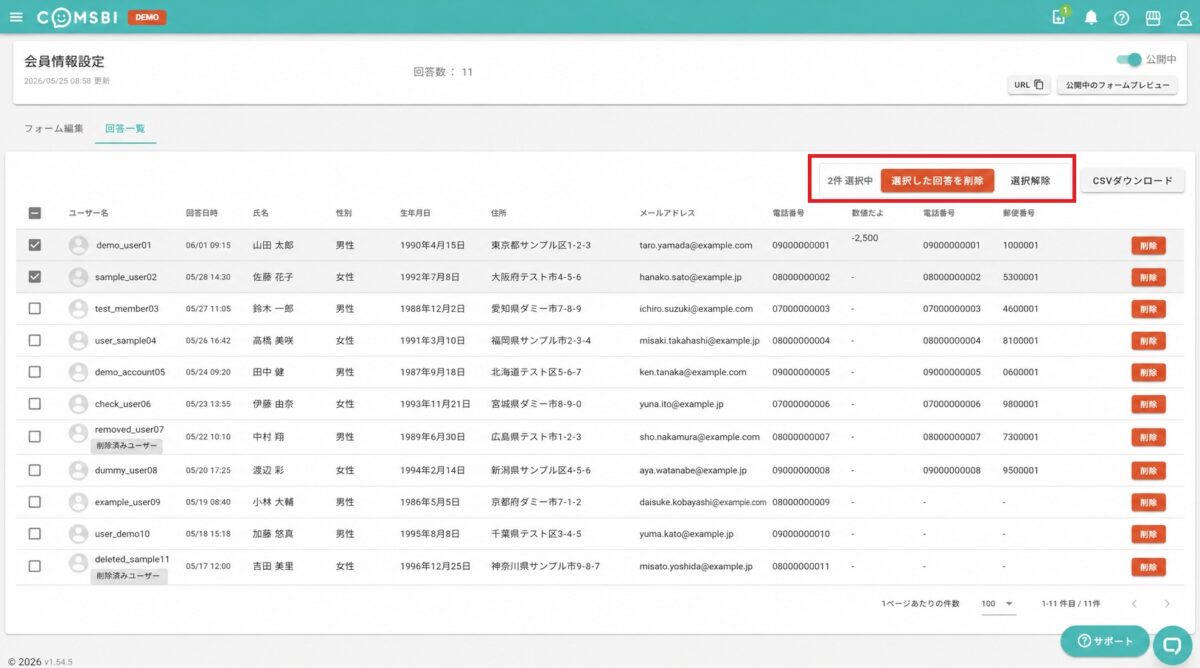Open rows-per-page dropdown showing 100
1200x668 pixels.
[997, 604]
